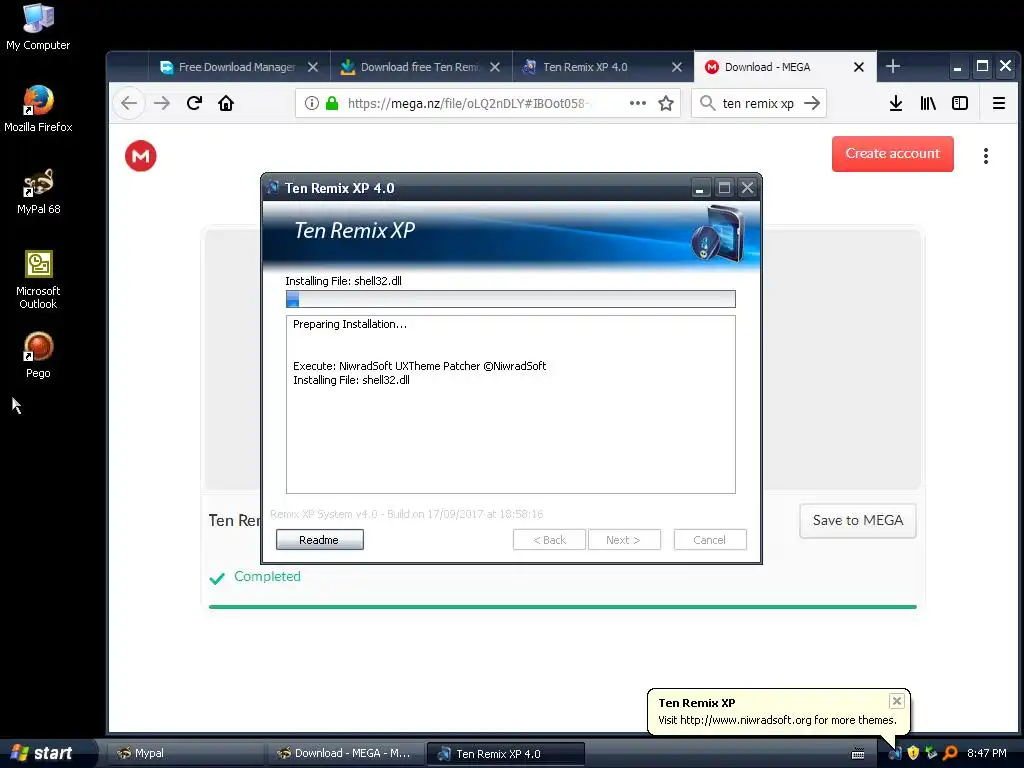The width and height of the screenshot is (1024, 768).
Task: Click the MEGA logo
Action: [x=140, y=155]
